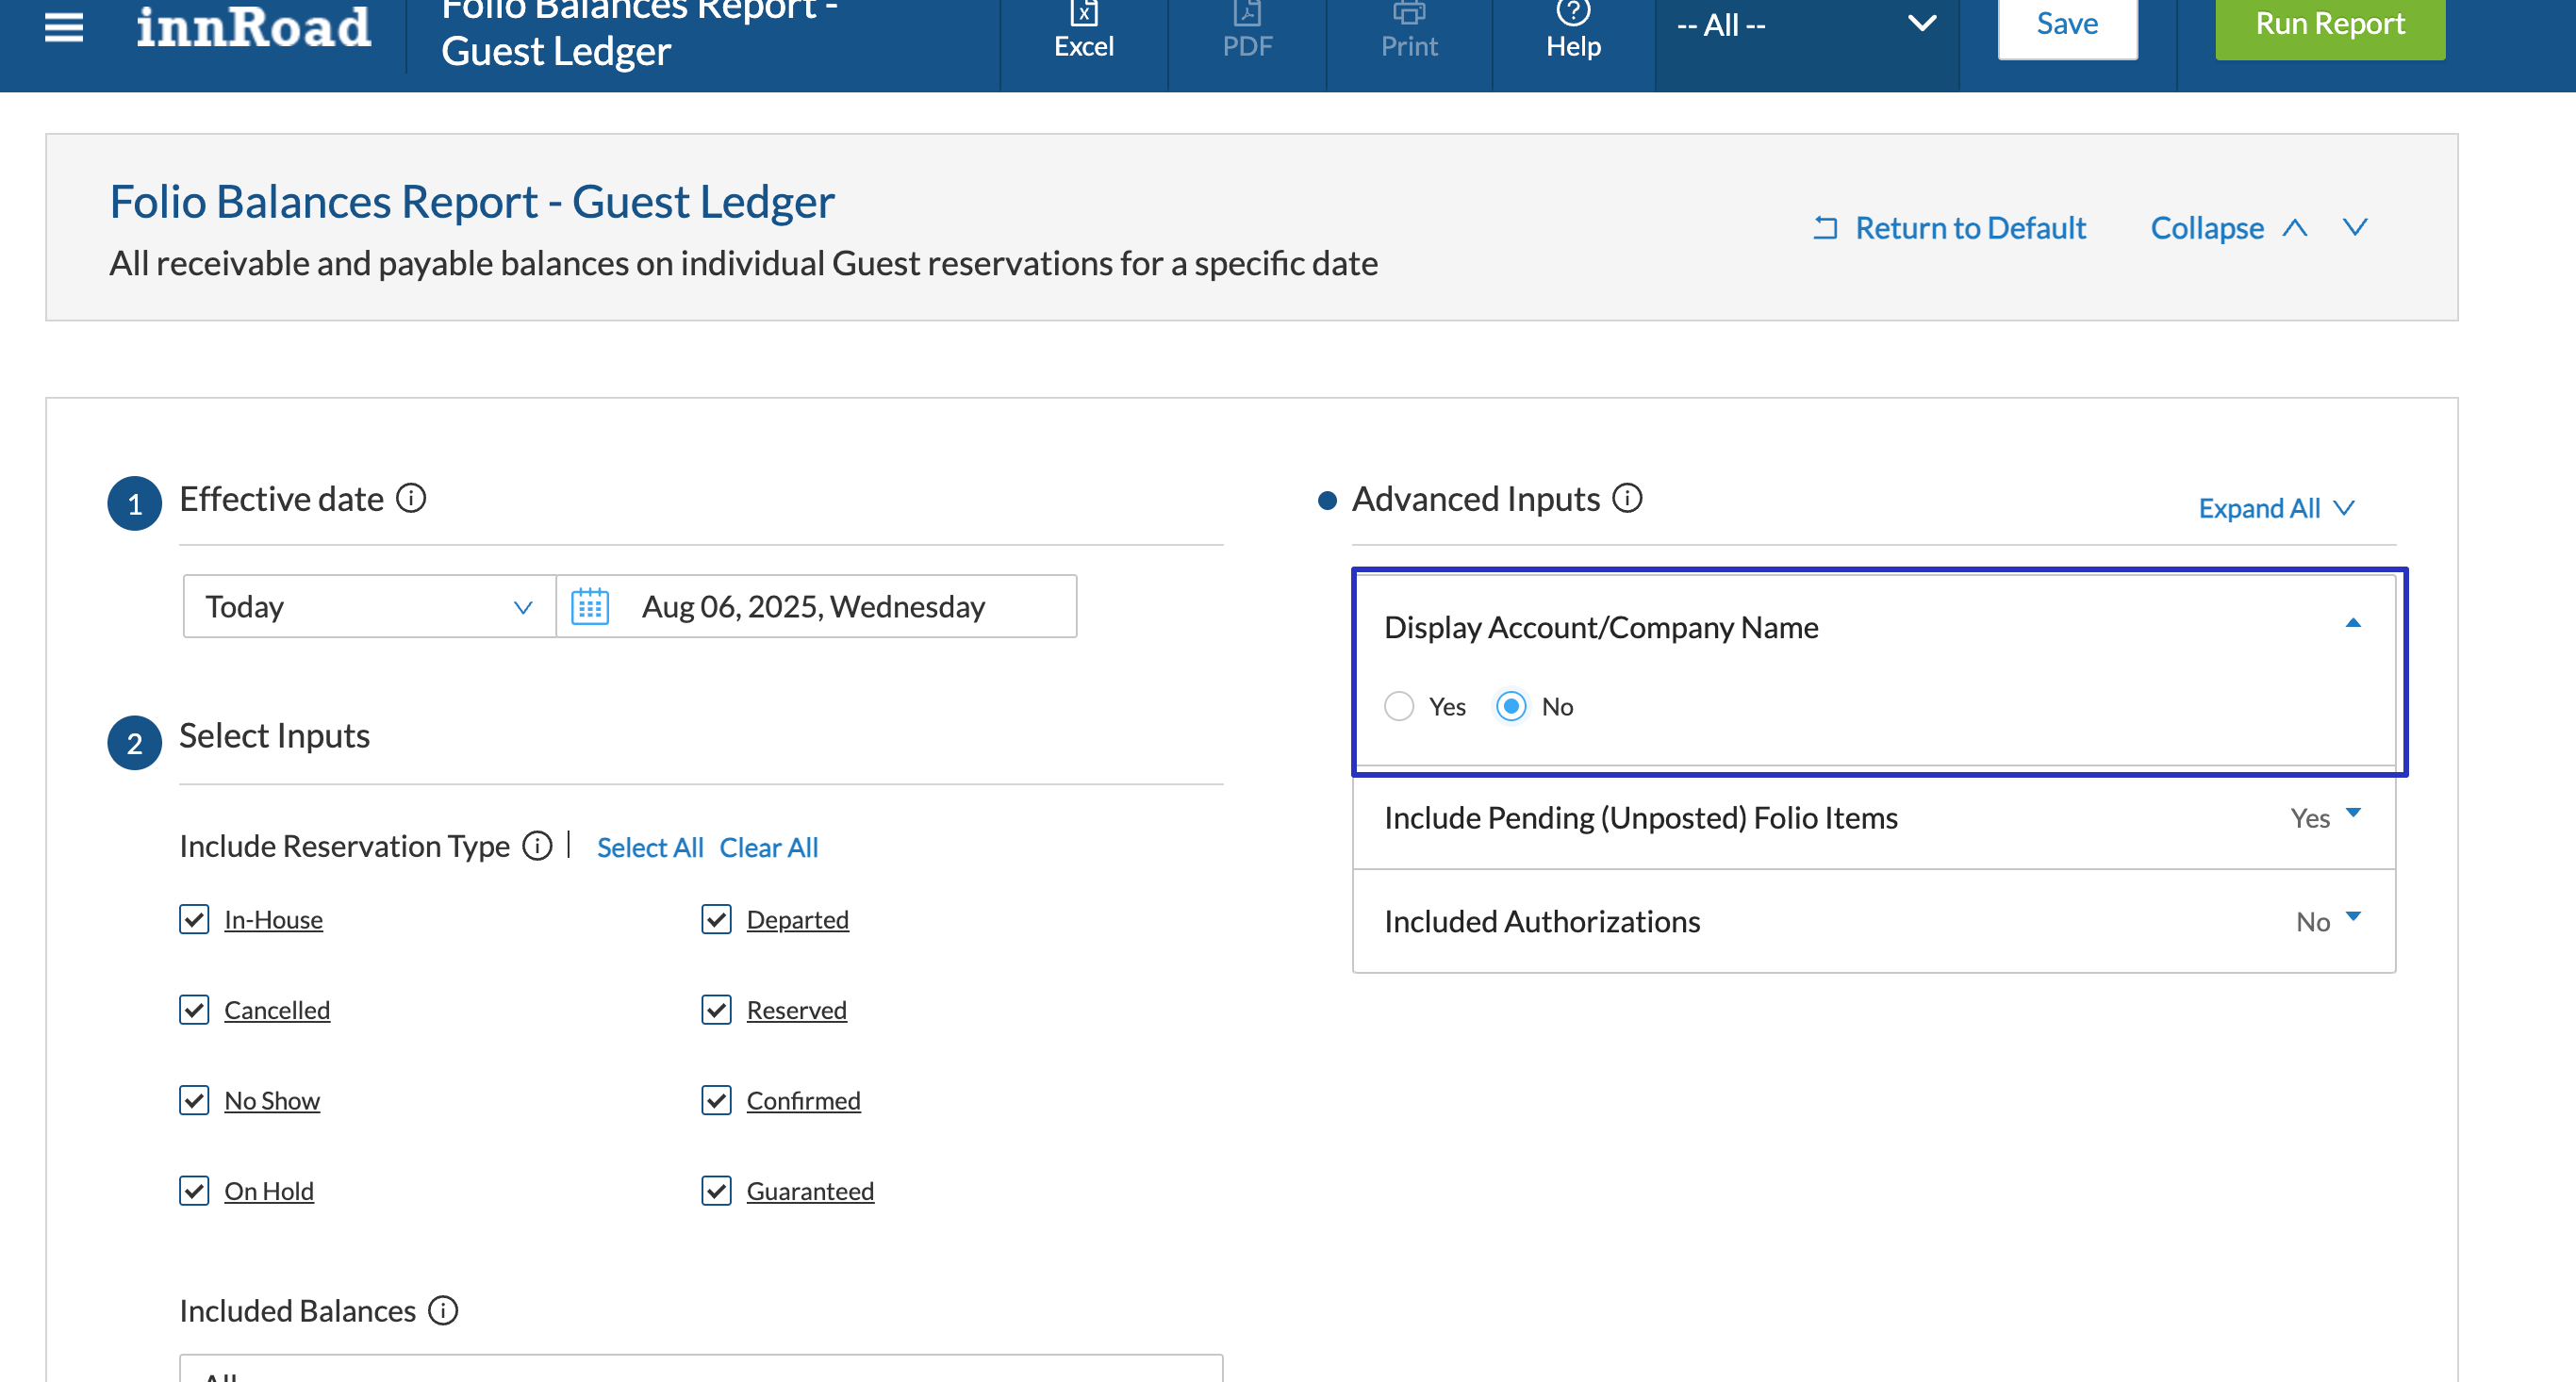Expand Include Pending Folio Items section
The image size is (2576, 1382).
2352,814
